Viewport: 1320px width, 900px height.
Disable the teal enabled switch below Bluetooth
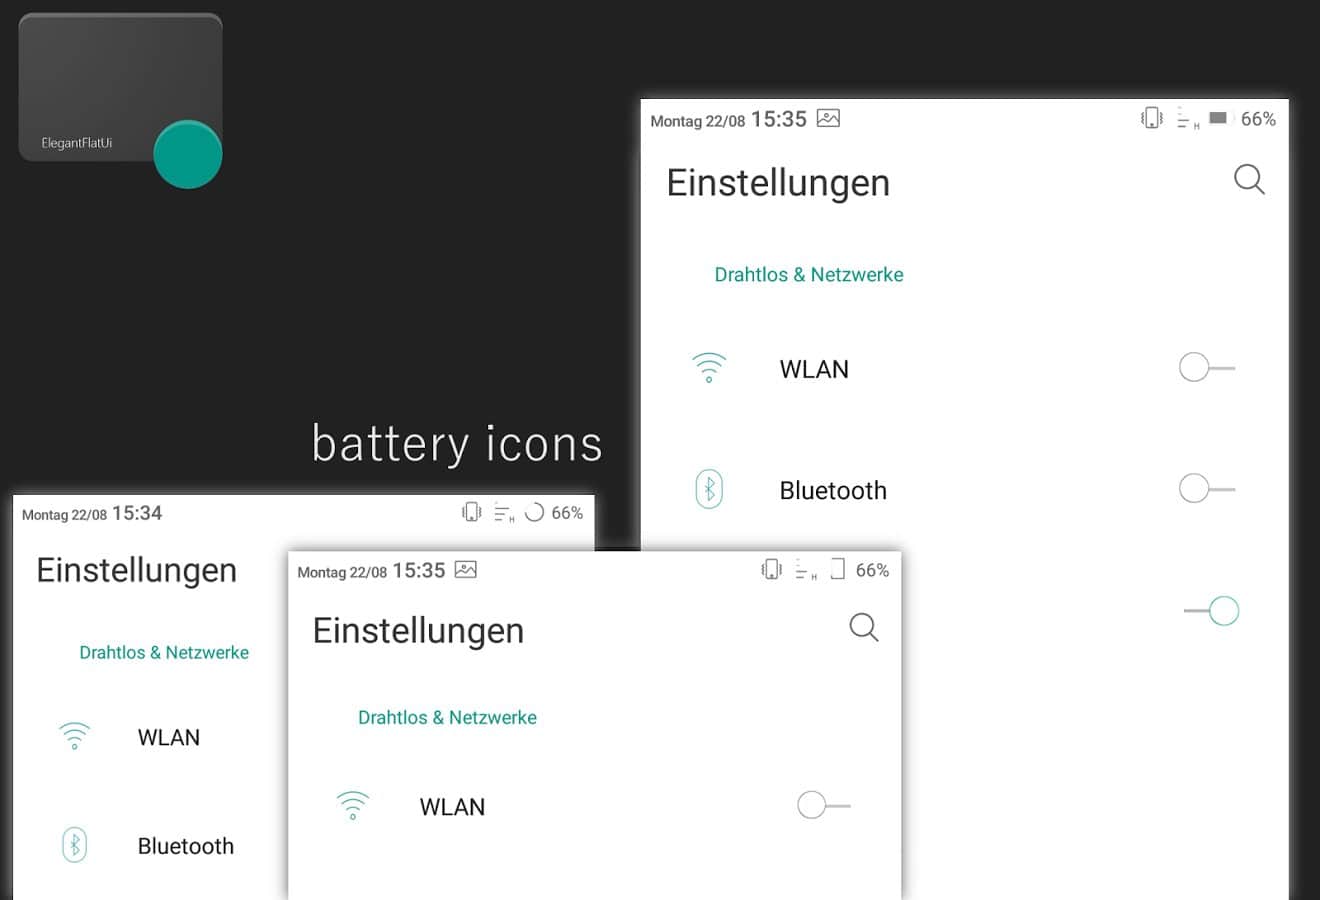pos(1211,610)
